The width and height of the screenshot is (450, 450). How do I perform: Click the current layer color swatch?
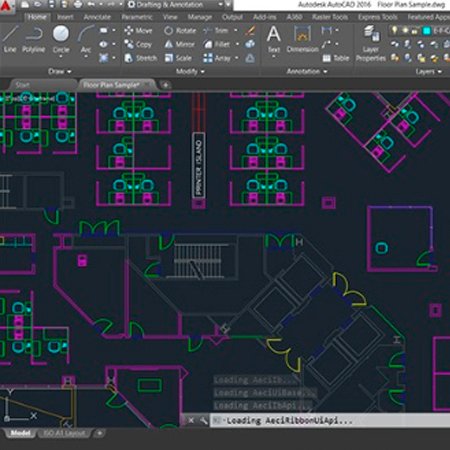pyautogui.click(x=426, y=31)
